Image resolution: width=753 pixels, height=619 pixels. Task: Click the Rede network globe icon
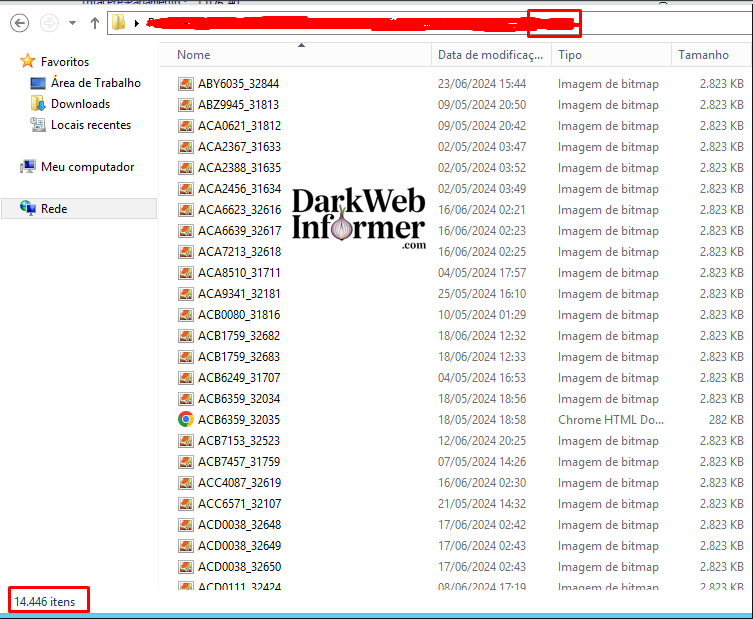coord(27,208)
